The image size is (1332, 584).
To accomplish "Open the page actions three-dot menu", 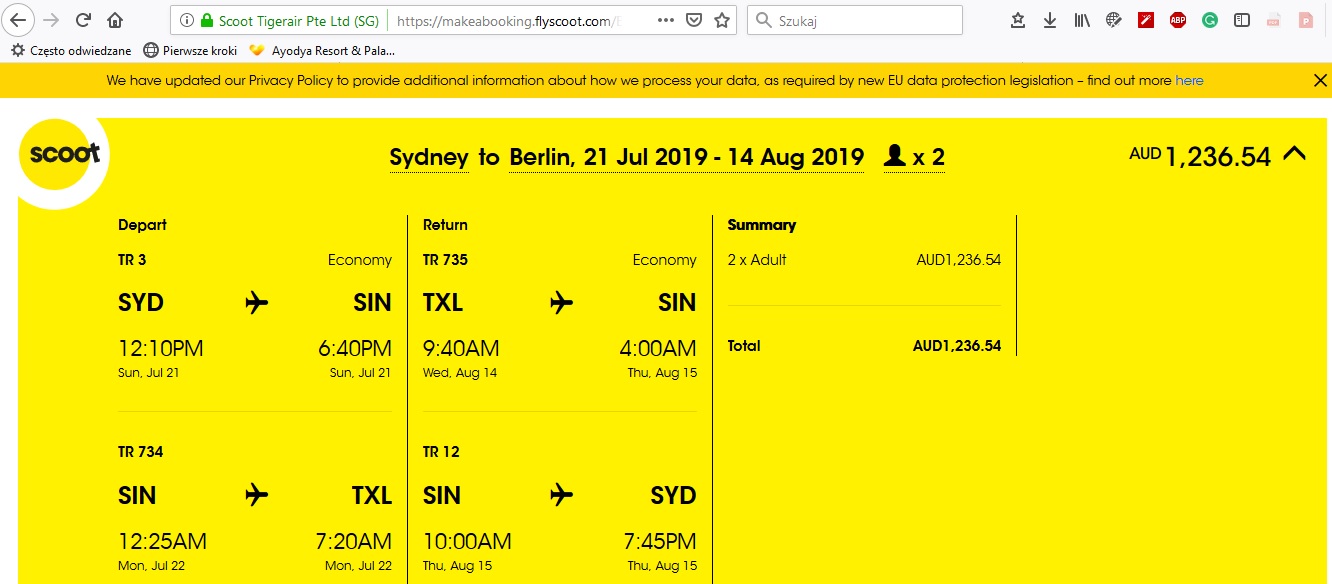I will click(665, 20).
